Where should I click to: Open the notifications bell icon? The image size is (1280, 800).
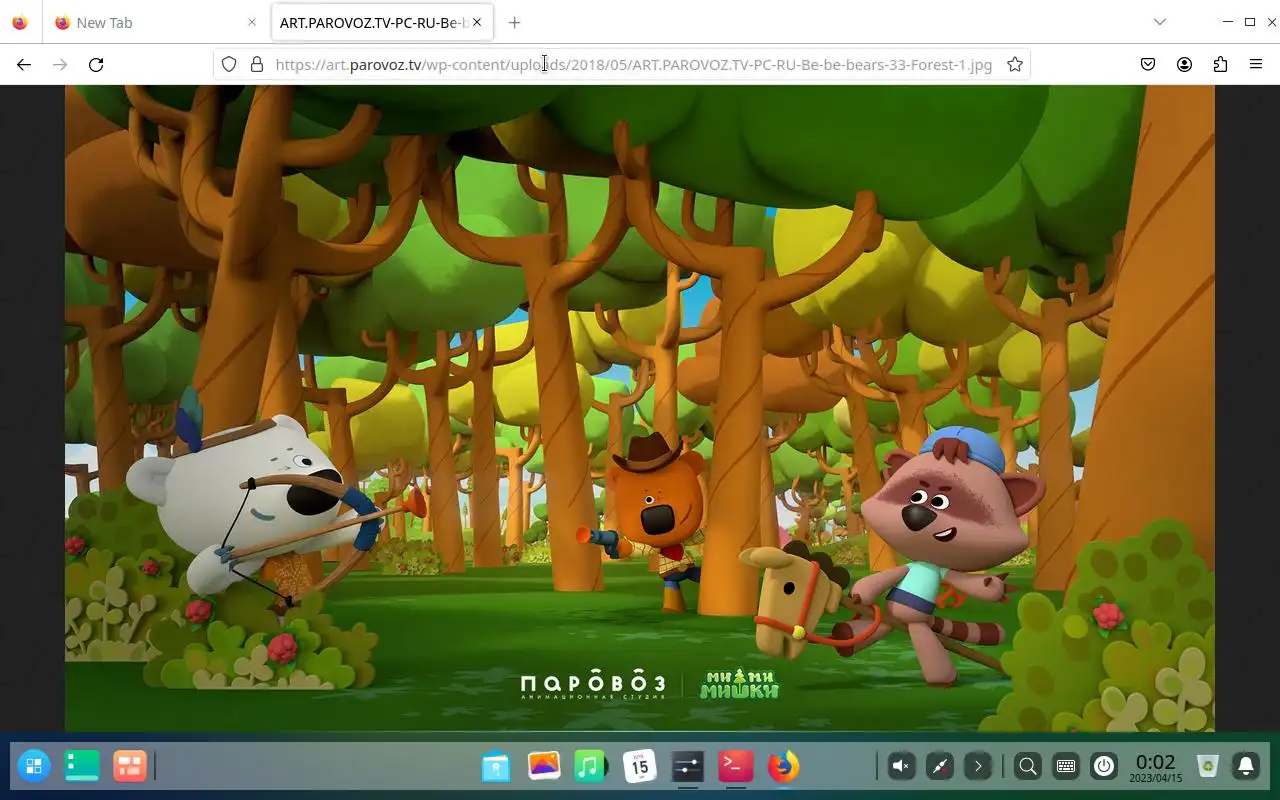(x=1246, y=767)
